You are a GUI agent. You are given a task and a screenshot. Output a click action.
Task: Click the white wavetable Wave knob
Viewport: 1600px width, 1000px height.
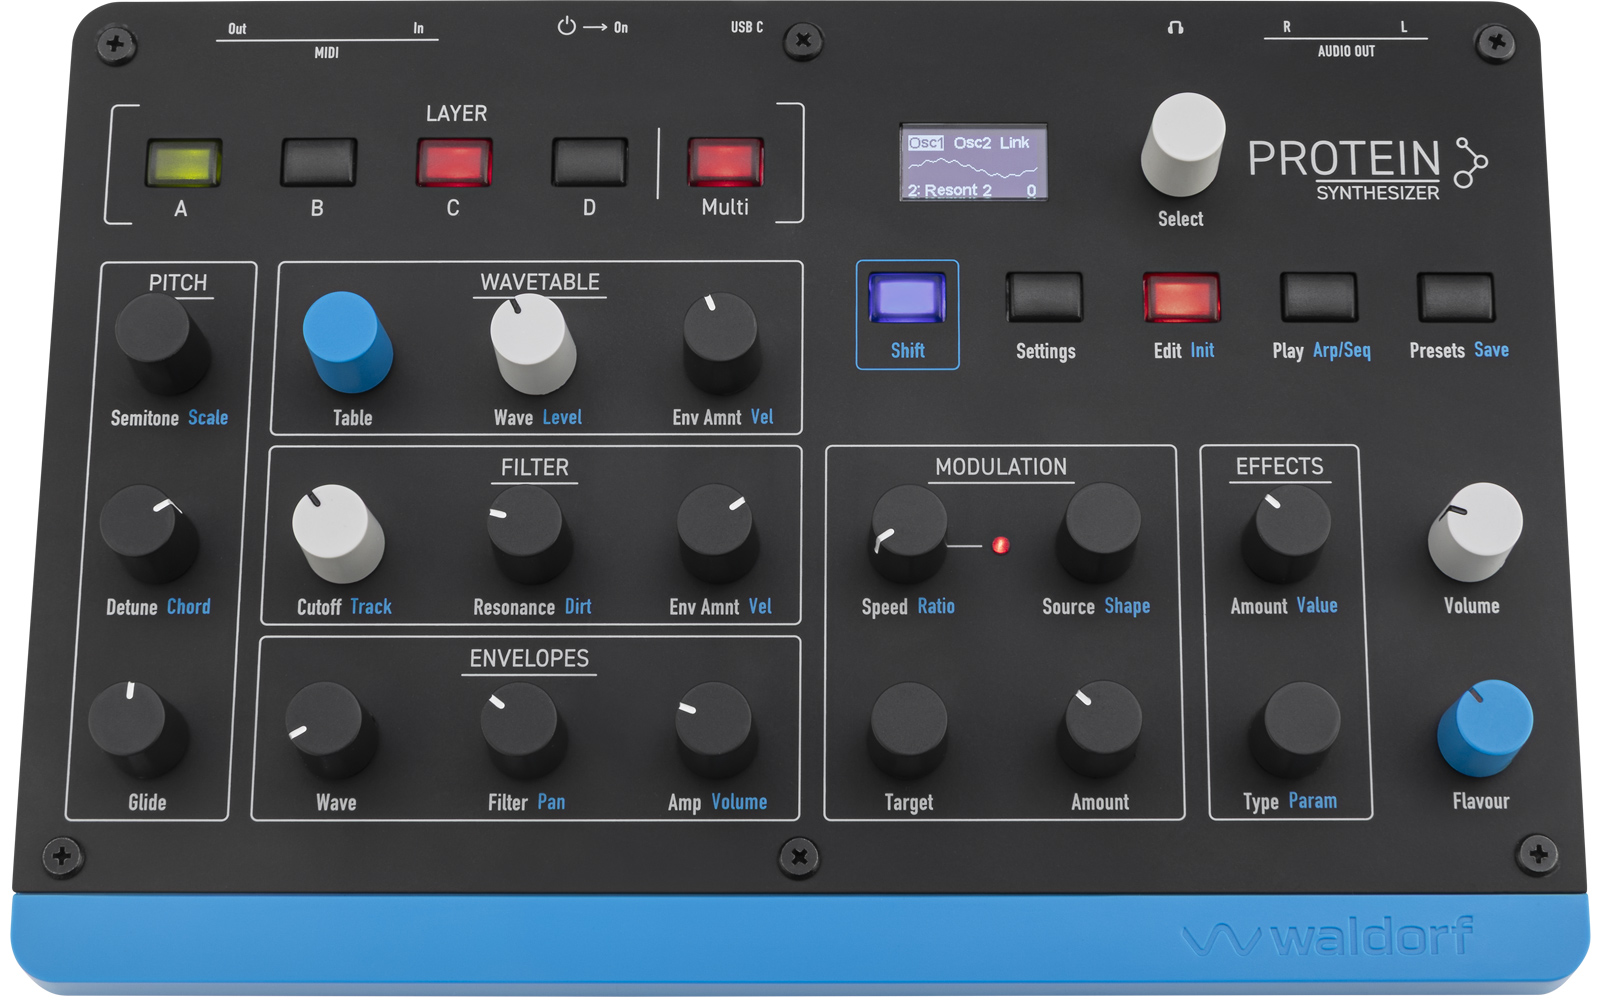(x=530, y=340)
